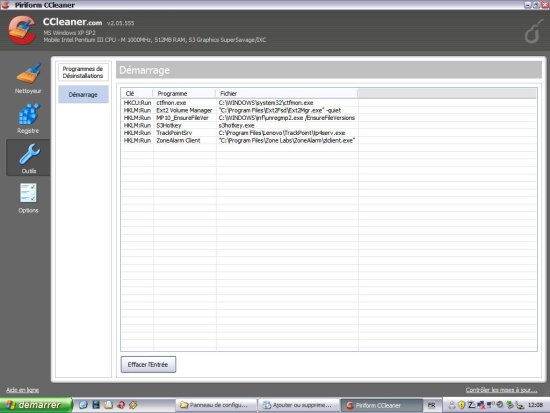Click the first quick launch icon
Screen dimensions: 550x413
pos(83,405)
